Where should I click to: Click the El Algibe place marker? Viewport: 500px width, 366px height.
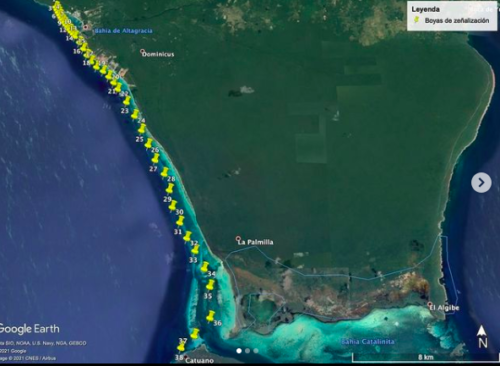(430, 304)
